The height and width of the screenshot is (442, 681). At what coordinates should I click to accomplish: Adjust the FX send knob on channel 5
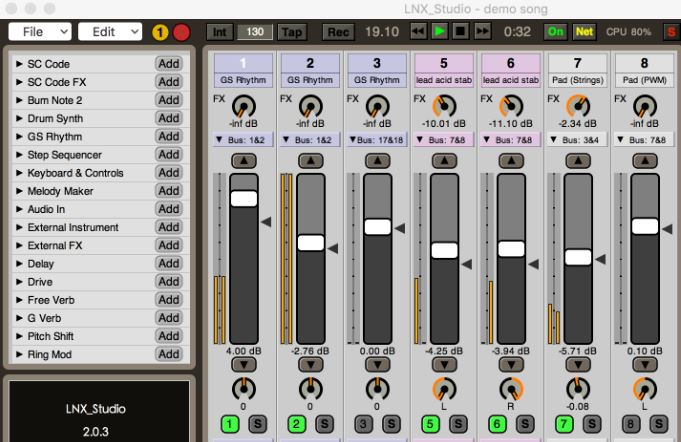(x=444, y=106)
